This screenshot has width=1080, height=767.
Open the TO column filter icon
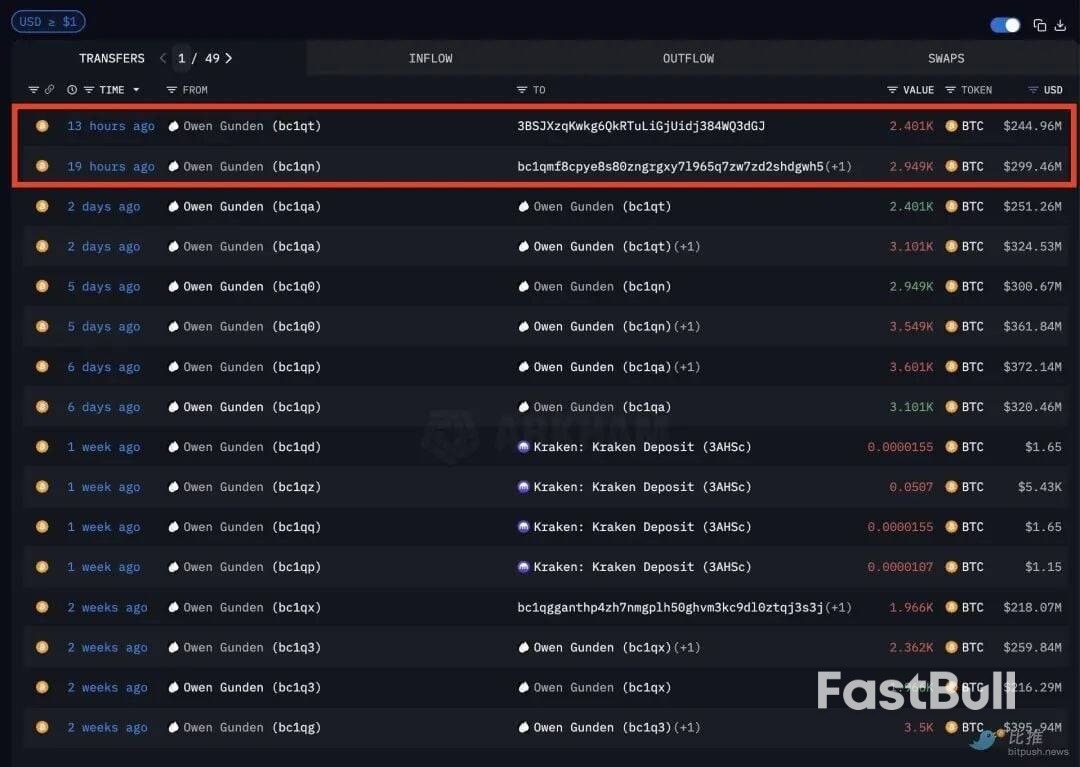(522, 90)
